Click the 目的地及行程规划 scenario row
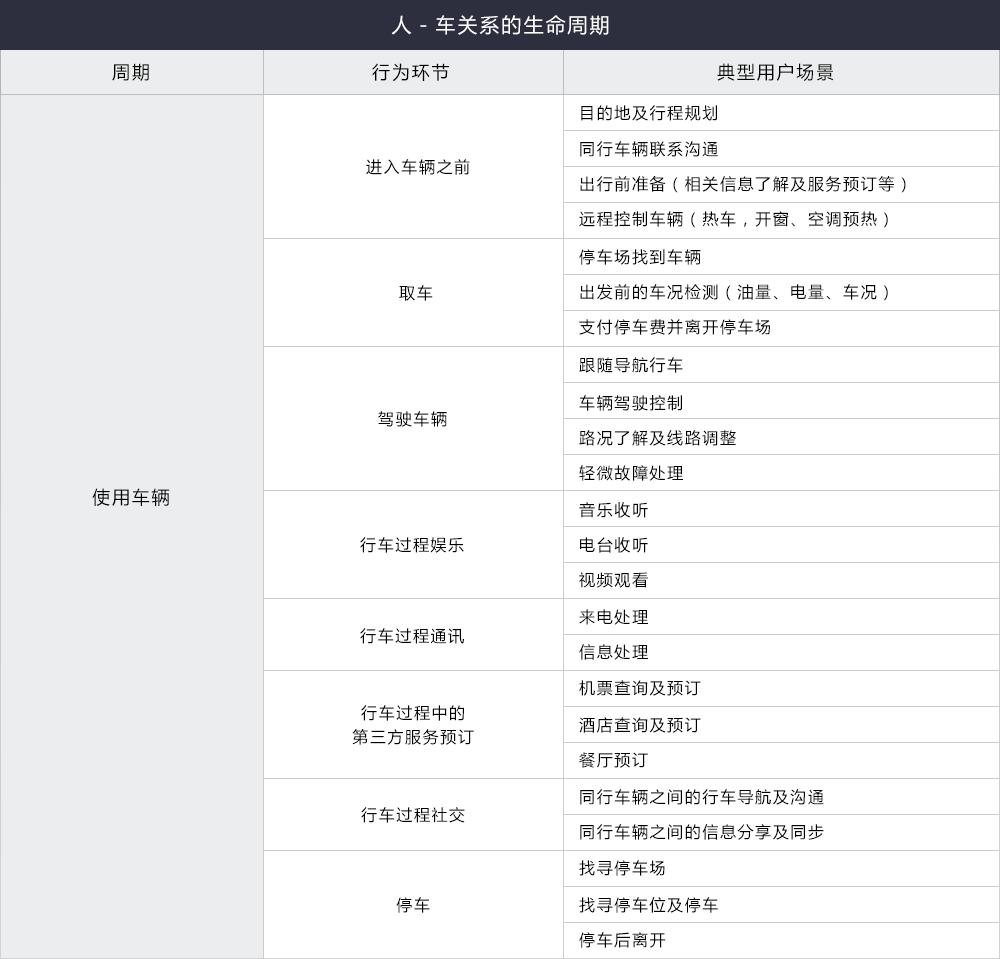The image size is (1000, 959). (648, 113)
